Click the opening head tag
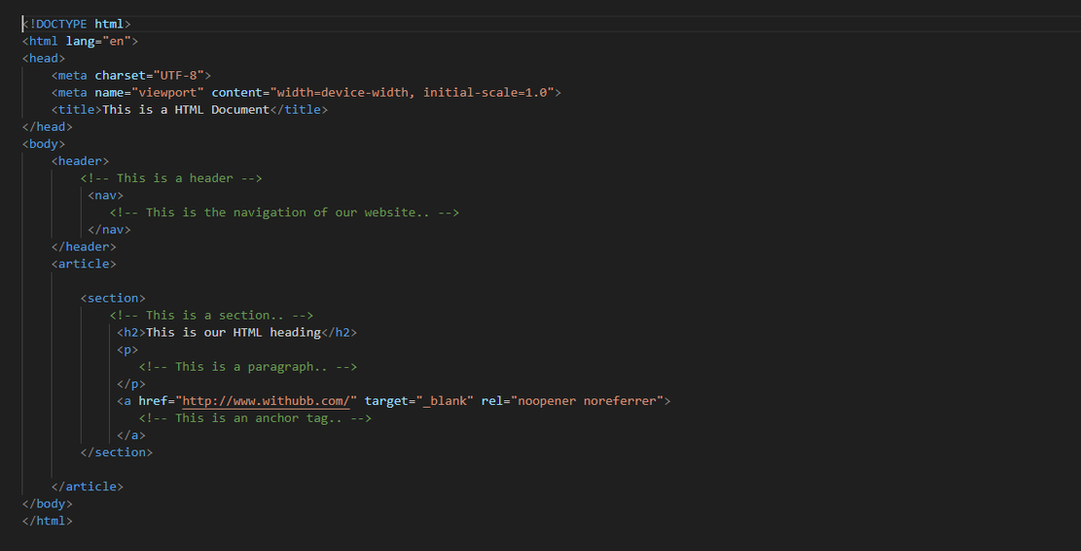Image resolution: width=1081 pixels, height=551 pixels. [43, 59]
